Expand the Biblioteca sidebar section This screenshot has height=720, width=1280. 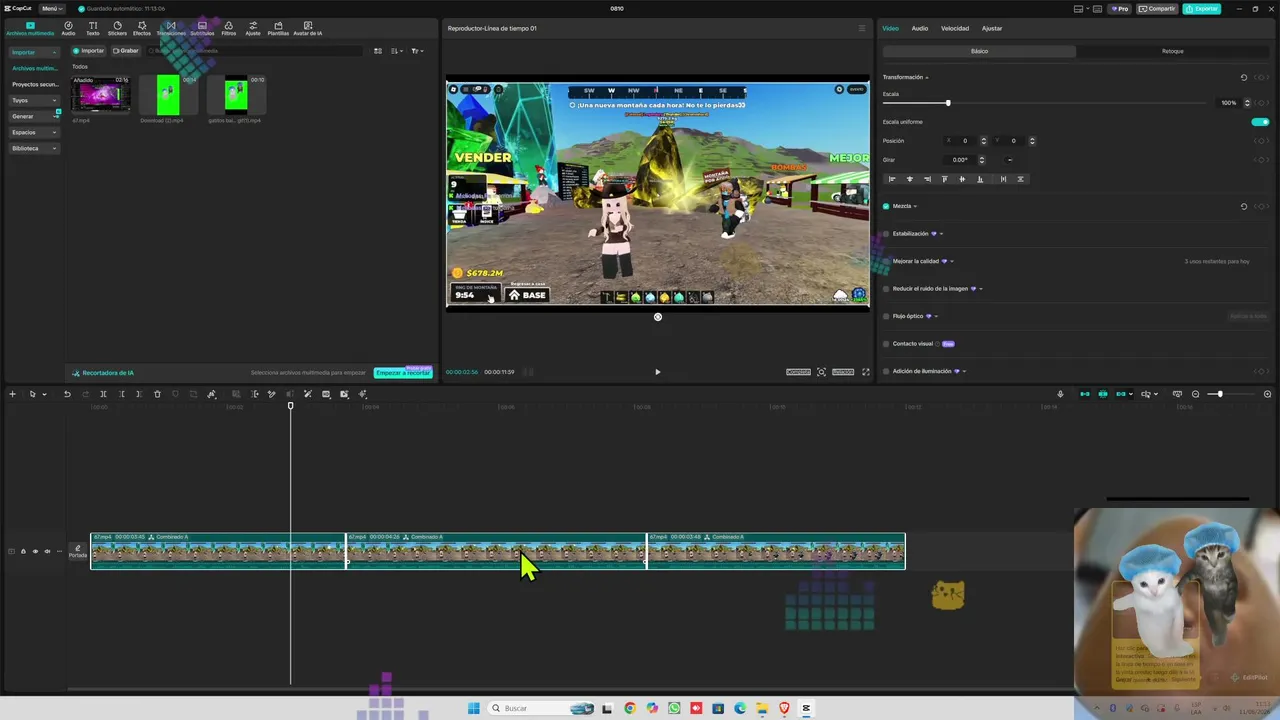pyautogui.click(x=34, y=148)
